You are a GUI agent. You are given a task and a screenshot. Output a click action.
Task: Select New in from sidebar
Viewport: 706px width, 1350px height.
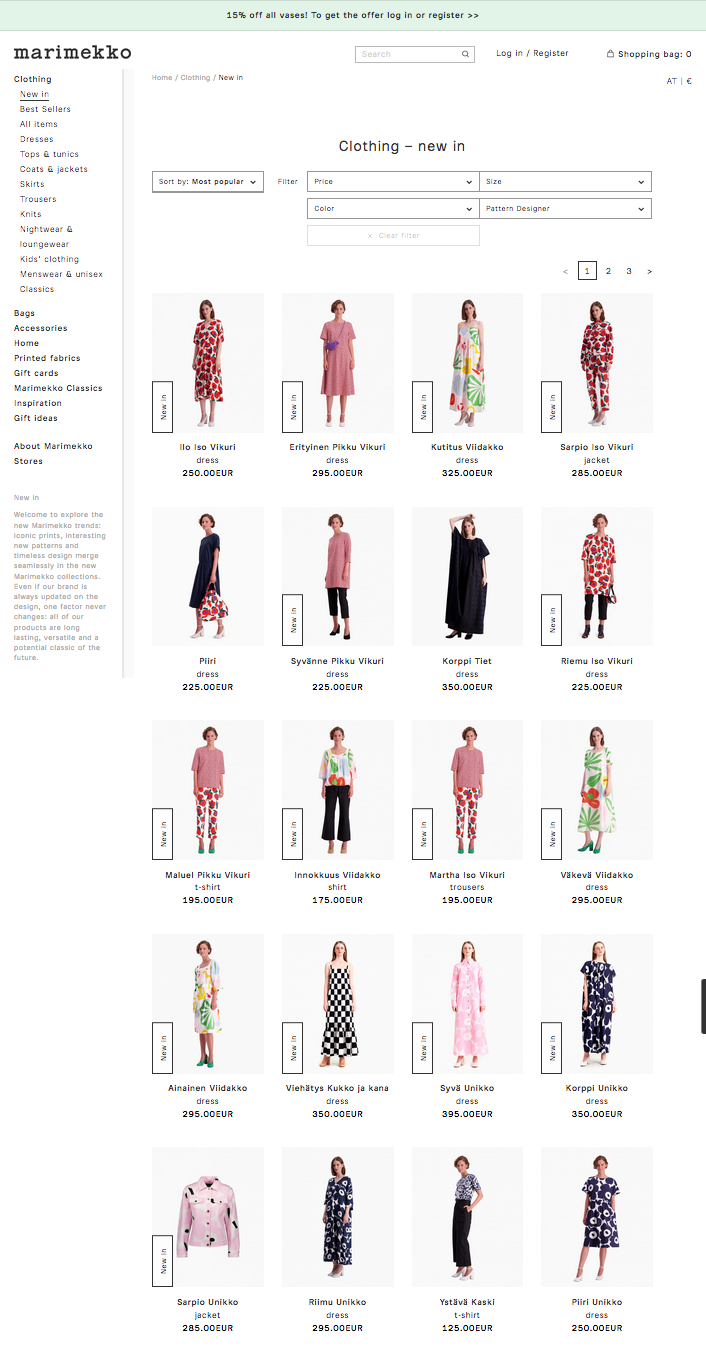point(34,94)
